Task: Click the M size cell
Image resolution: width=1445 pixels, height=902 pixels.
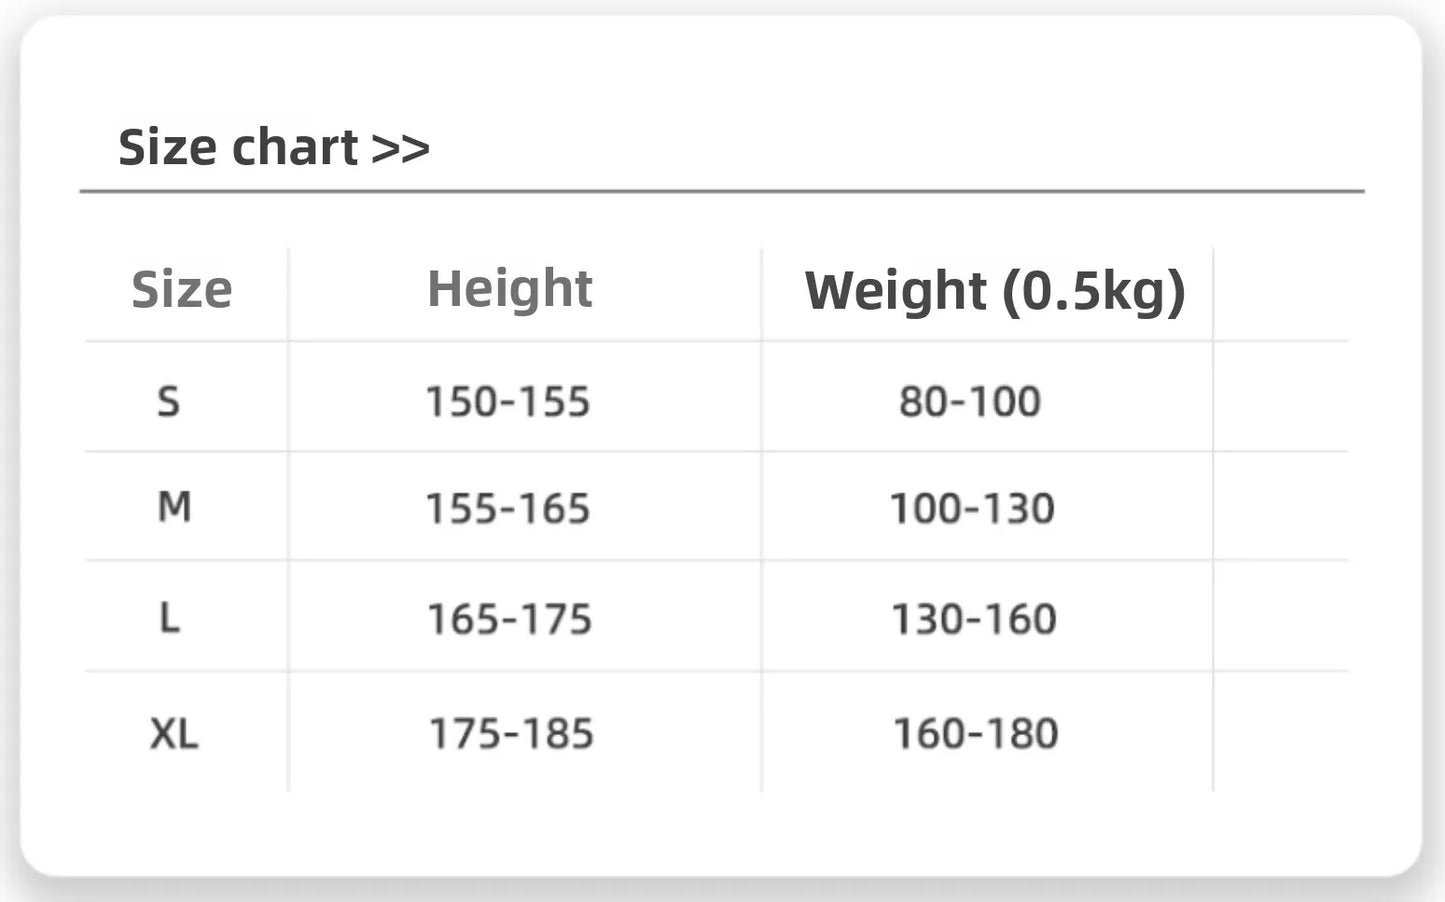Action: tap(174, 507)
